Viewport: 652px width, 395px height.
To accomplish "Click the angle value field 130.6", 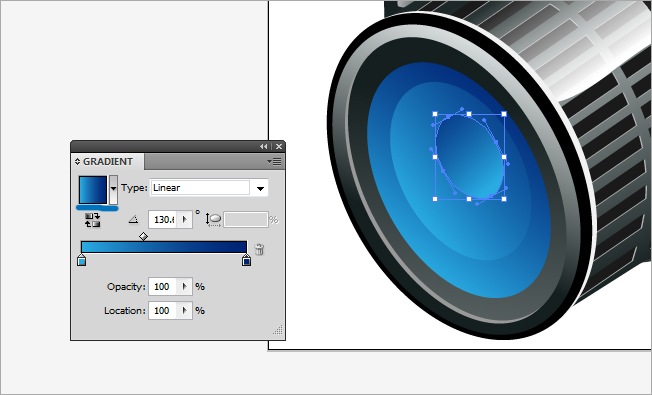I will [x=163, y=220].
